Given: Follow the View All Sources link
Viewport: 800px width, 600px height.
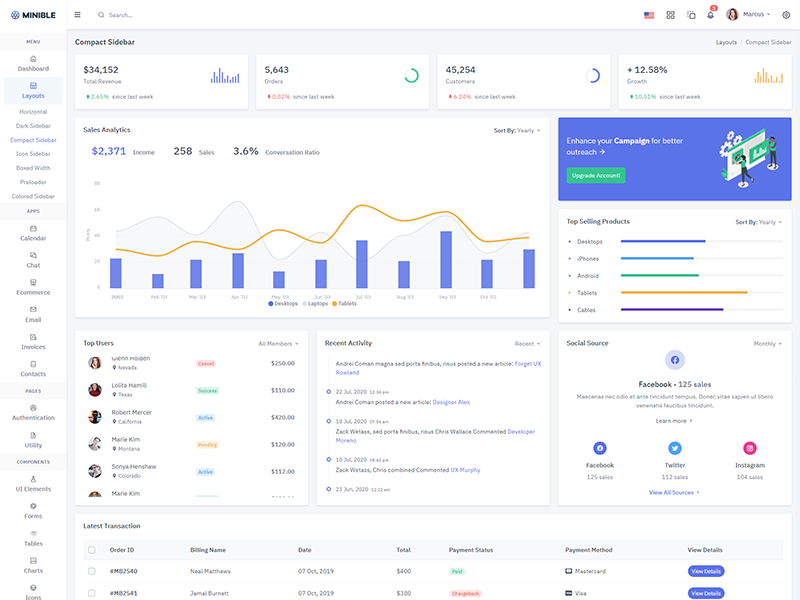Looking at the screenshot, I should pos(674,492).
